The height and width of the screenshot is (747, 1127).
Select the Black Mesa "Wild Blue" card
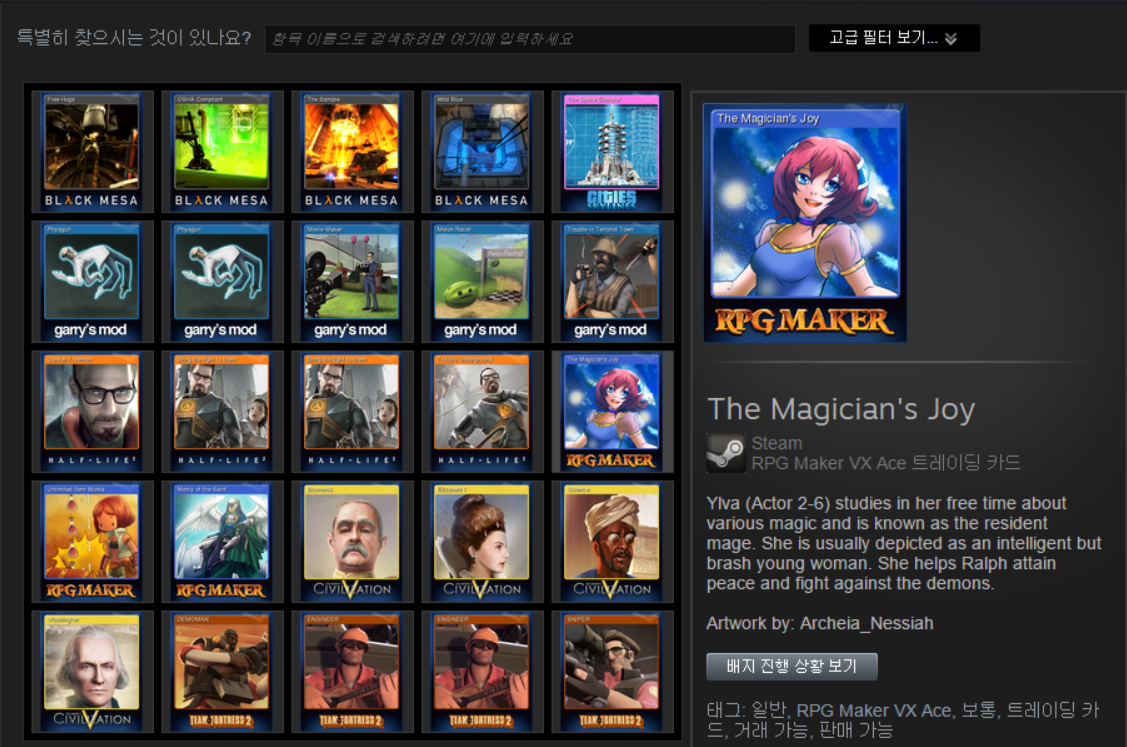coord(482,152)
